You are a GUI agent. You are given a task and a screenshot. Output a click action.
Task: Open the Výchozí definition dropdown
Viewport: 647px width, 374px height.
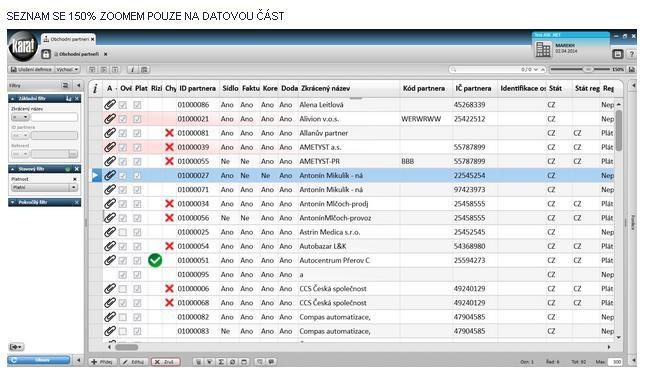coord(67,69)
